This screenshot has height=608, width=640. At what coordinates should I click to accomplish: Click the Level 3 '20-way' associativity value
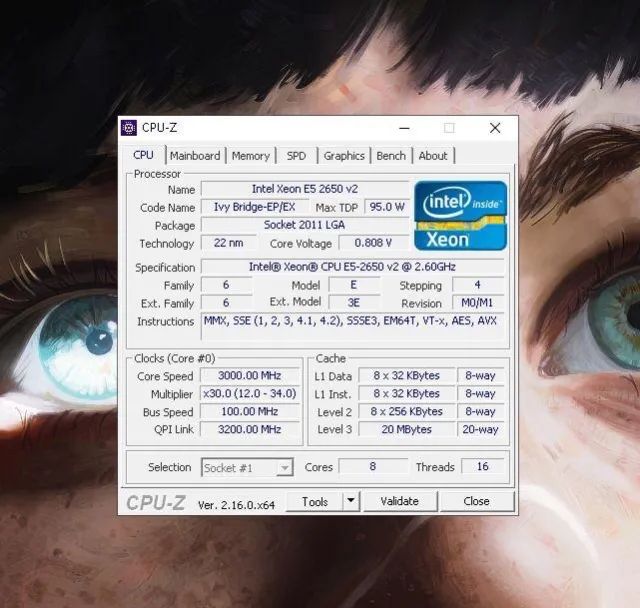tap(480, 429)
